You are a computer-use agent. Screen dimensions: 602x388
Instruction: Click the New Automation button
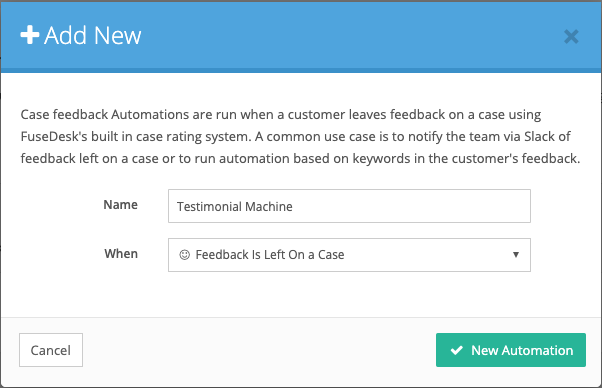coord(511,350)
